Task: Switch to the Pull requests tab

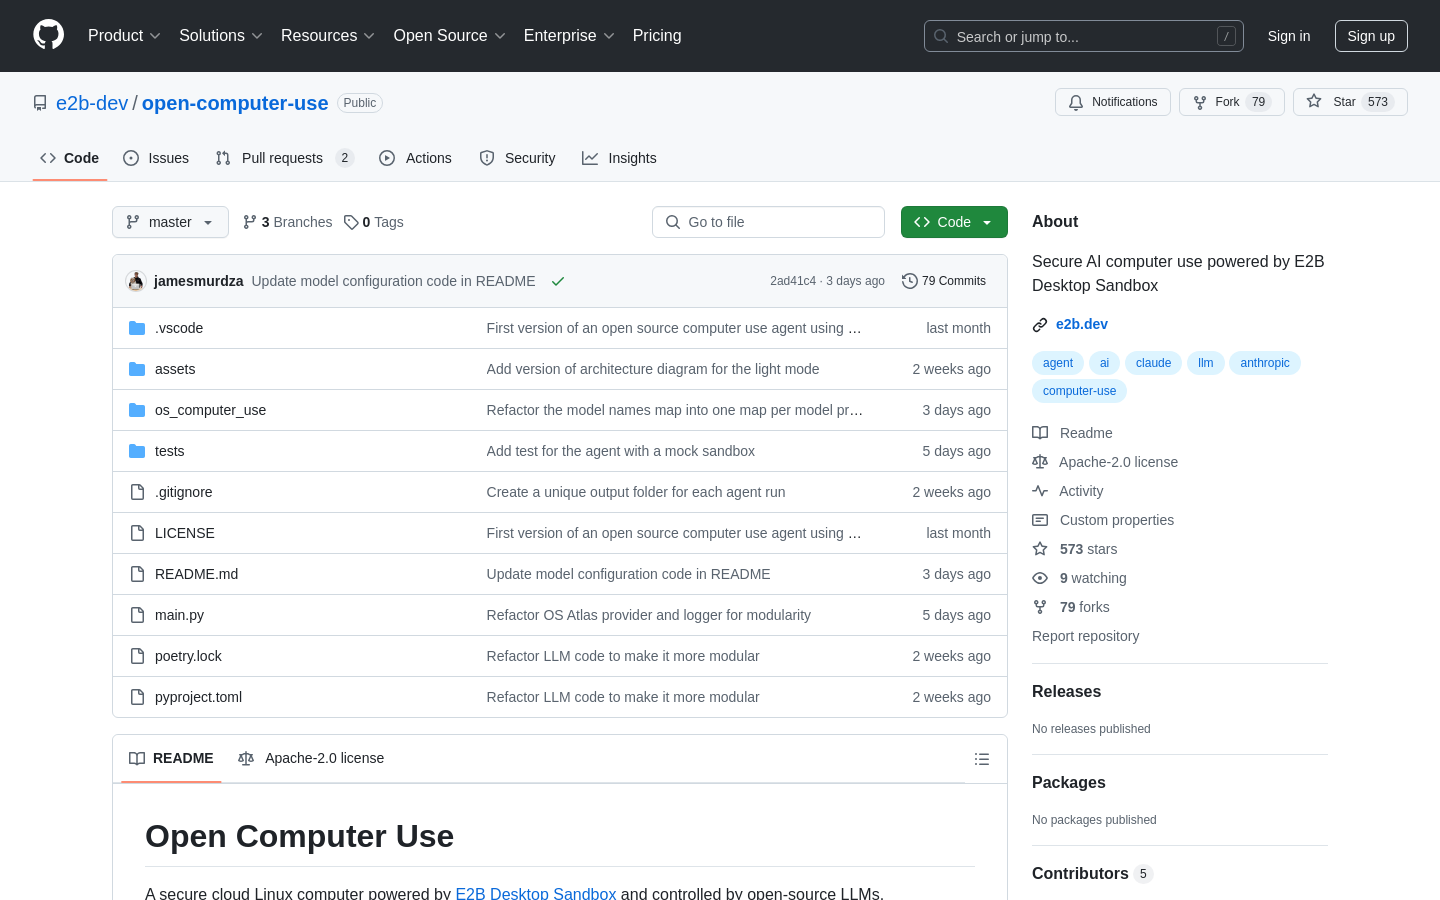Action: [x=285, y=158]
